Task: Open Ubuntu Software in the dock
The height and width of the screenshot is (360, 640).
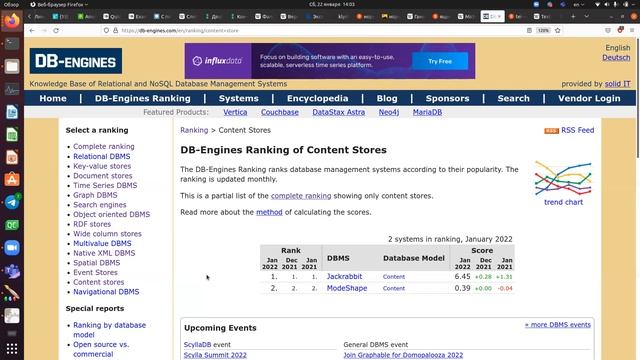Action: coord(12,180)
